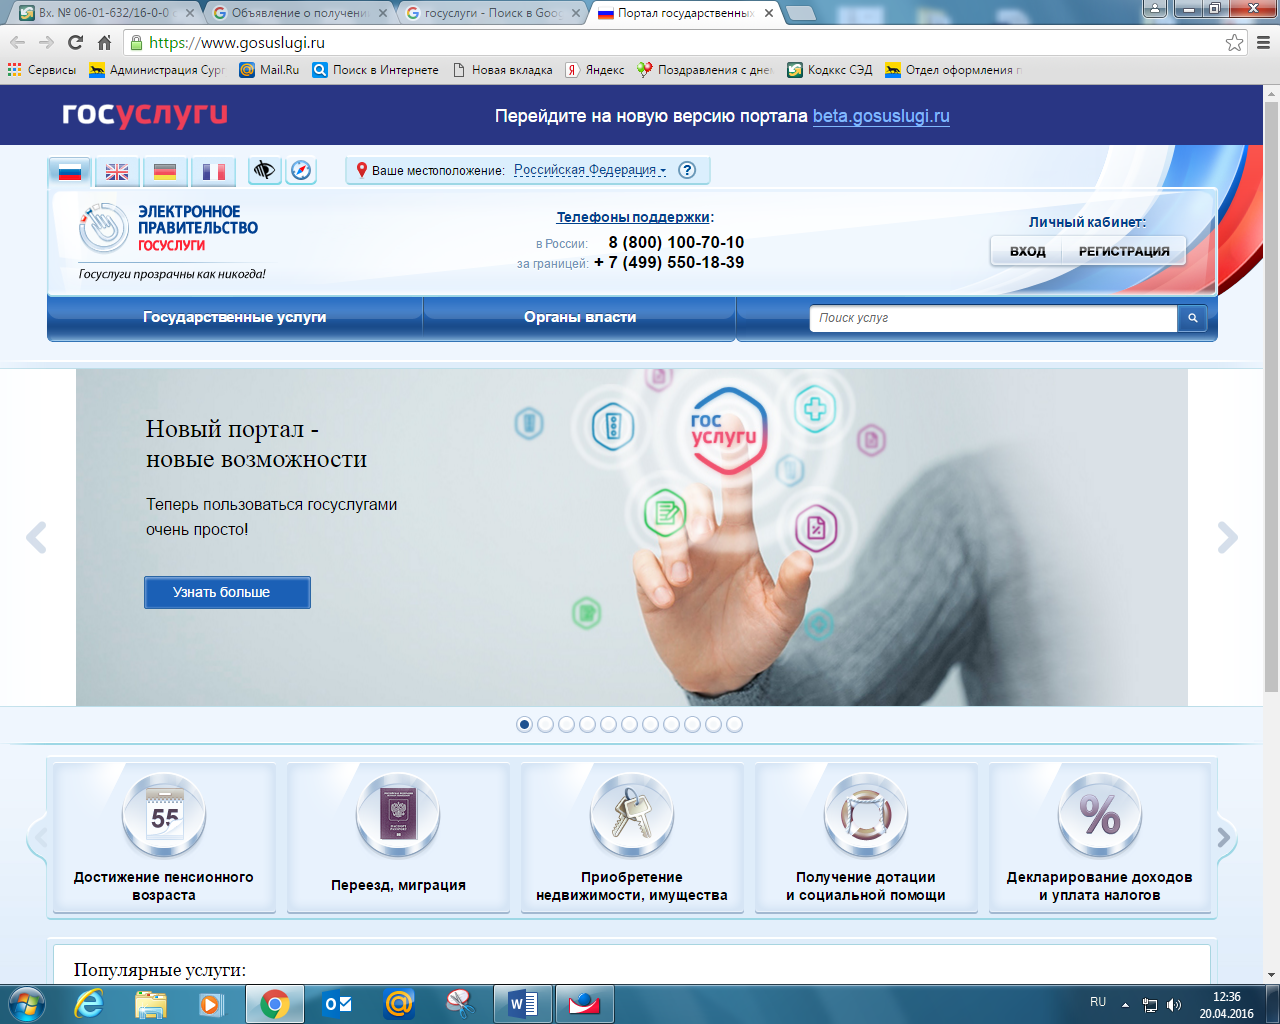Open the property purchase keys icon
1280x1024 pixels.
coord(632,816)
